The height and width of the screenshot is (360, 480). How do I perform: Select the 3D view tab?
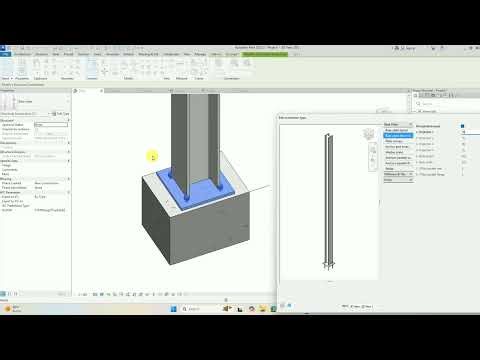point(86,91)
